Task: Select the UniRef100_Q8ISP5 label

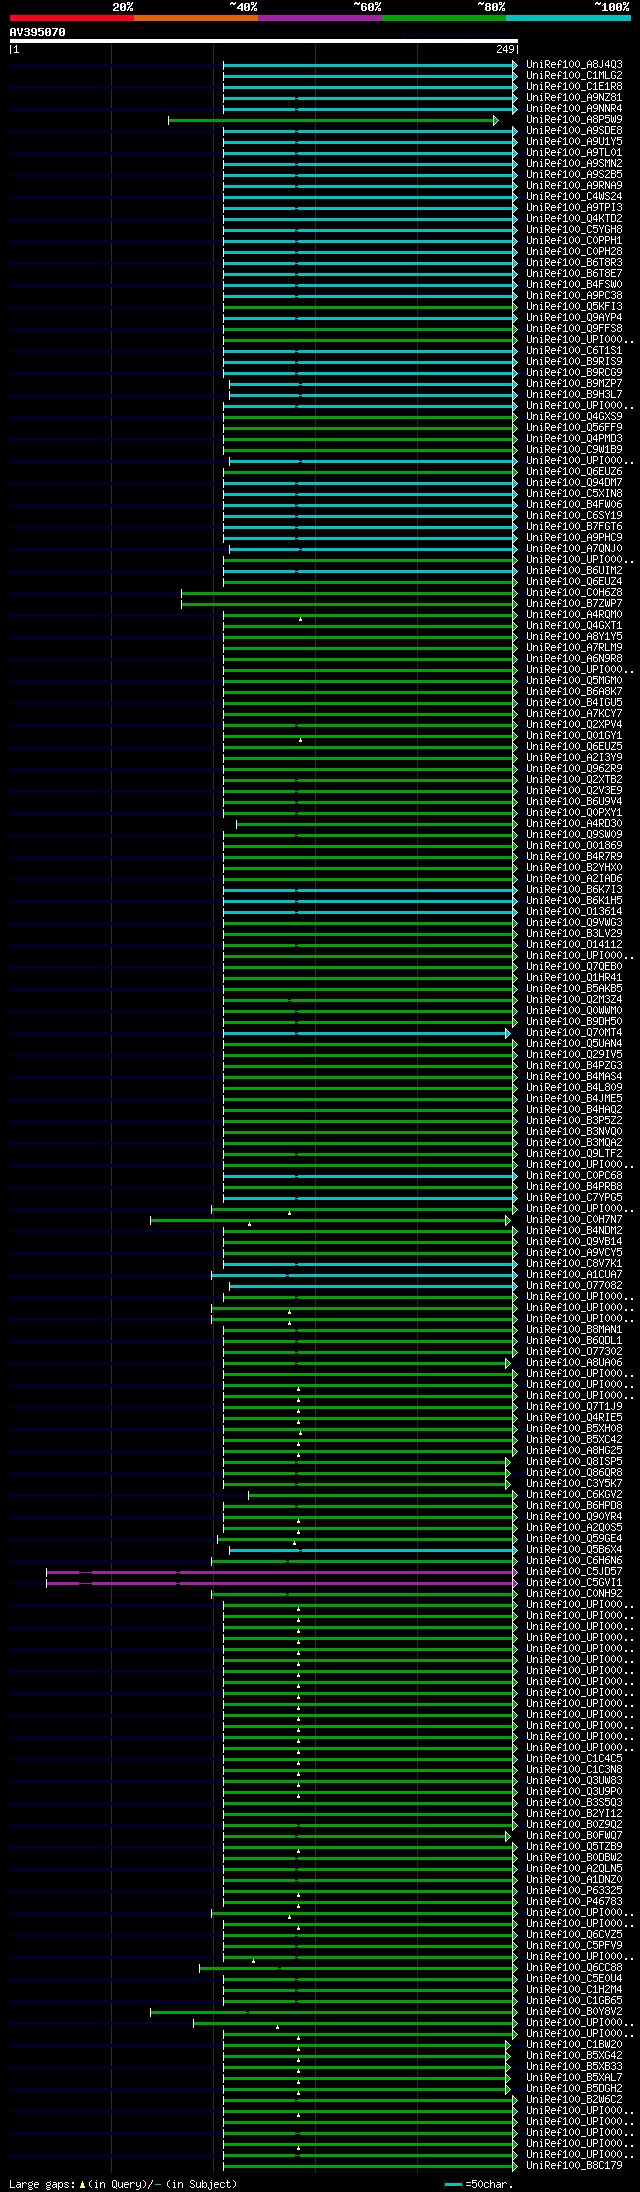Action: (574, 1461)
